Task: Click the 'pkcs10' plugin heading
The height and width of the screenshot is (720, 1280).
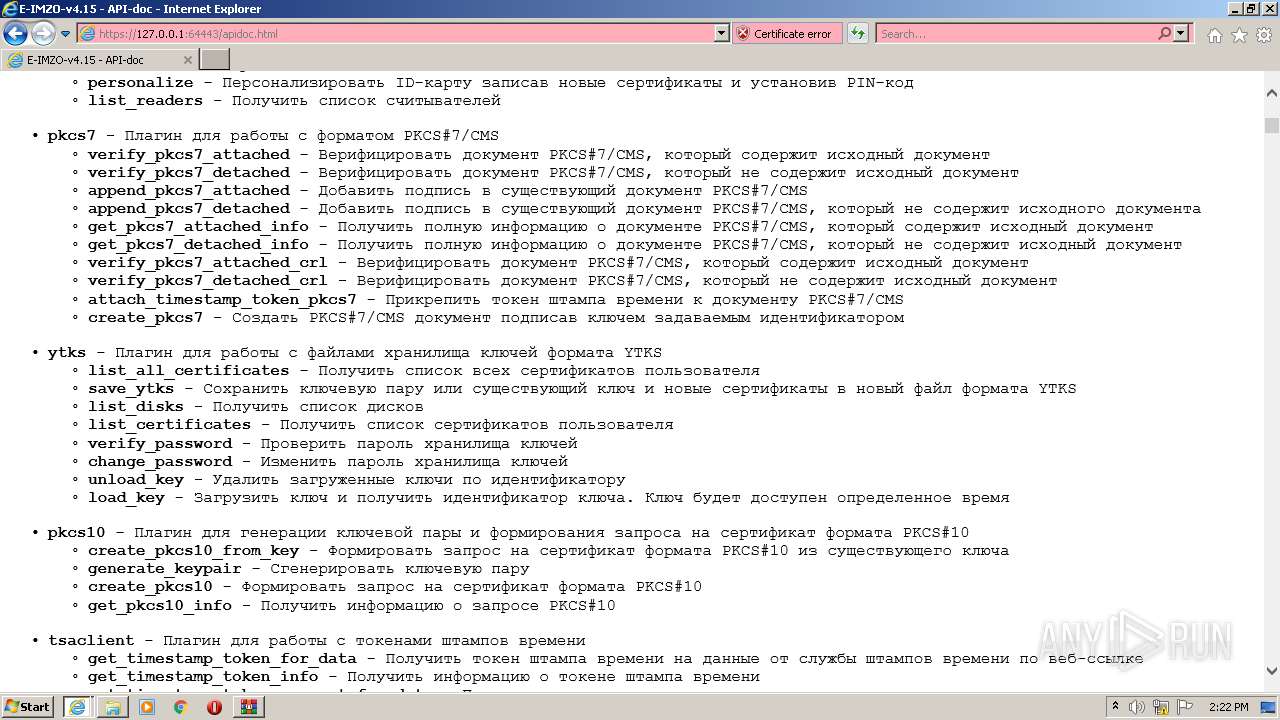Action: [76, 532]
